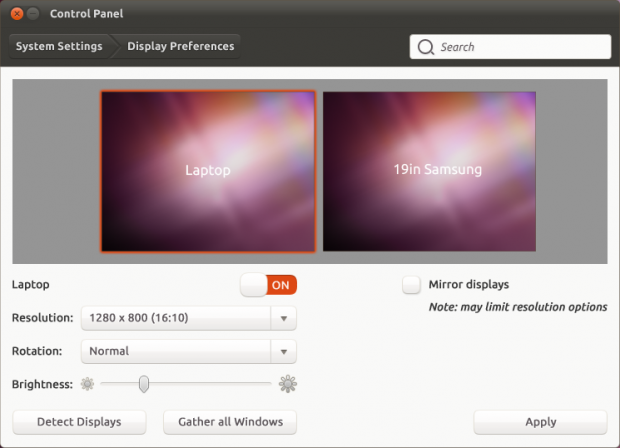
Task: Open the Rotation dropdown
Action: (189, 351)
